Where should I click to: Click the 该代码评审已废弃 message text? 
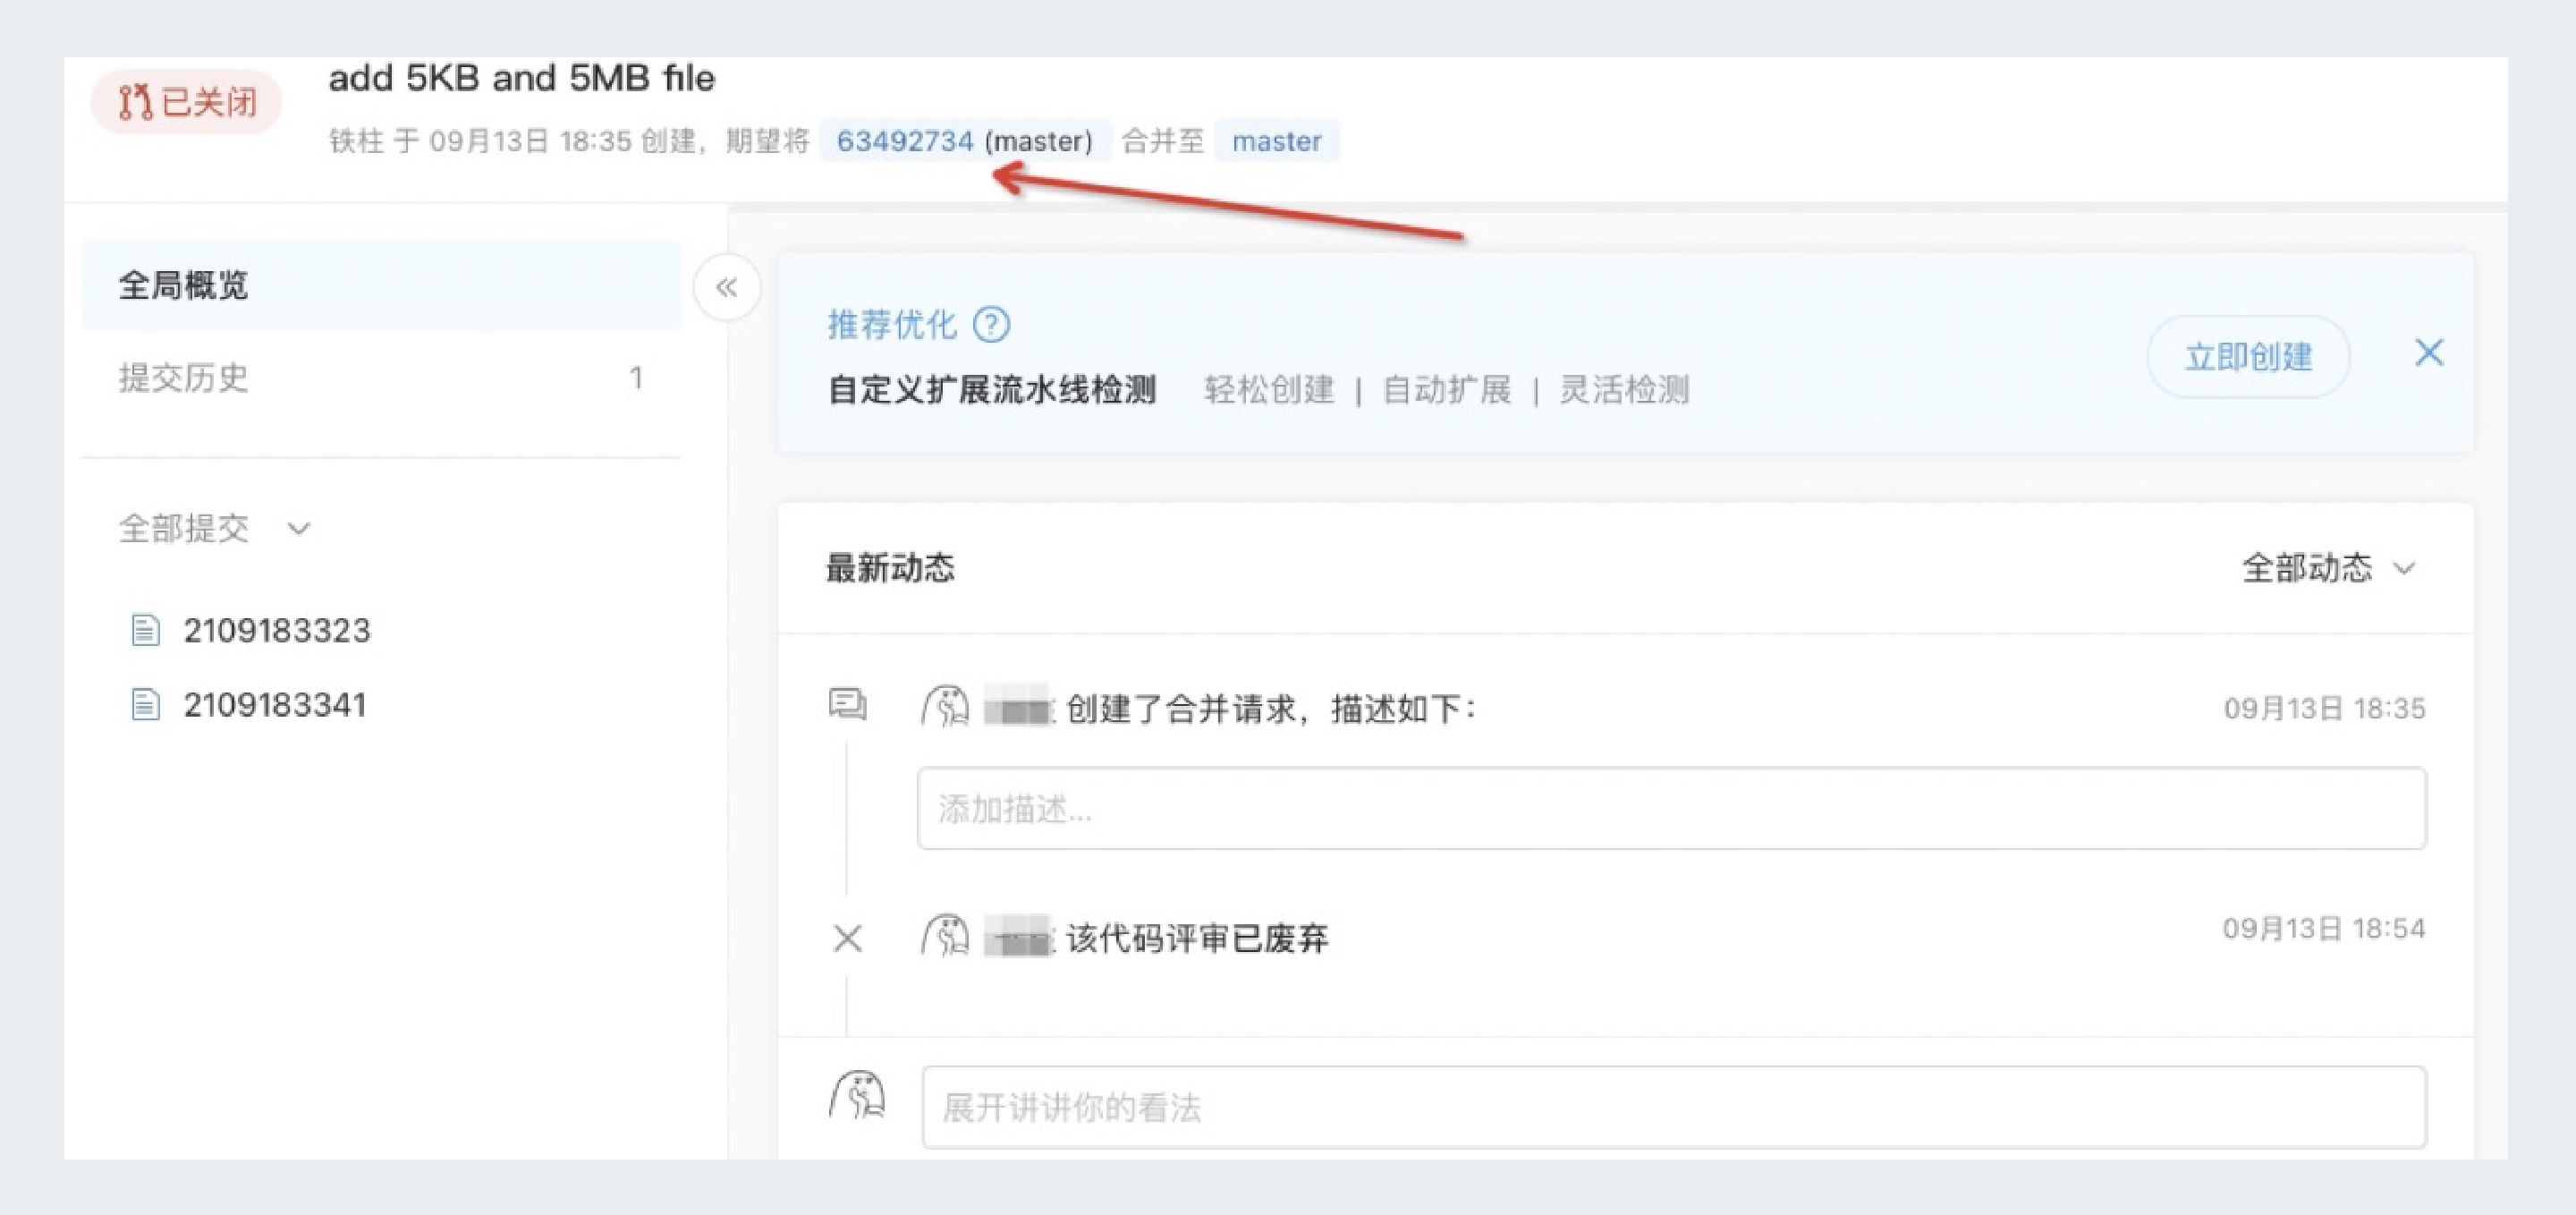point(1197,938)
